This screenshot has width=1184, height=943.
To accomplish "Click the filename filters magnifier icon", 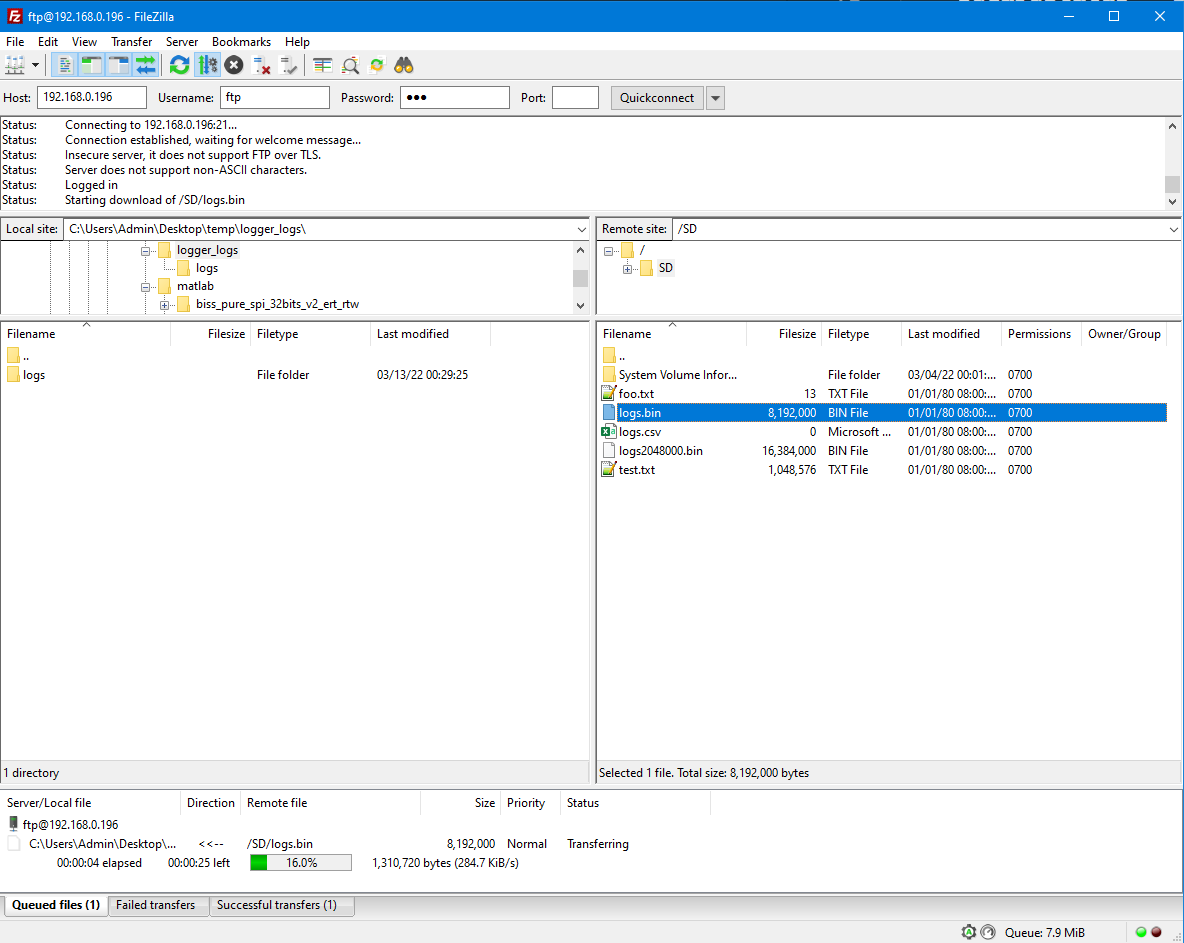I will tap(350, 66).
